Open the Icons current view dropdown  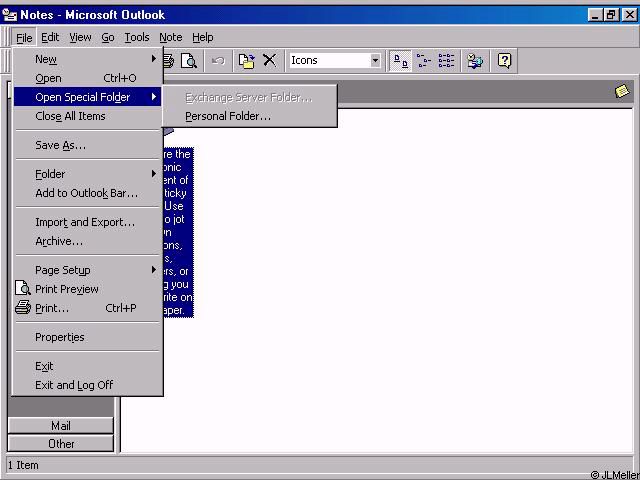(375, 61)
